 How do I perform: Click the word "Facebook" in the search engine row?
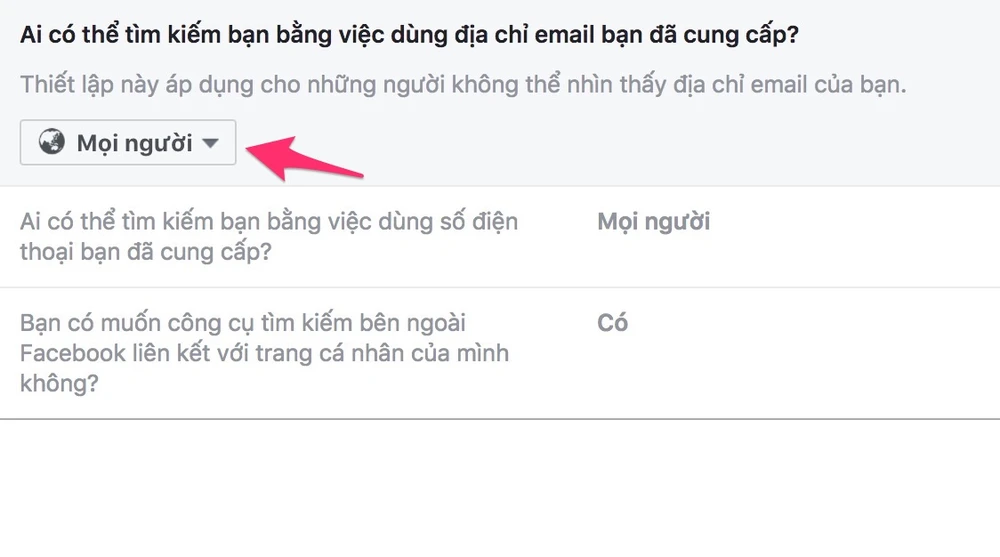(x=73, y=353)
